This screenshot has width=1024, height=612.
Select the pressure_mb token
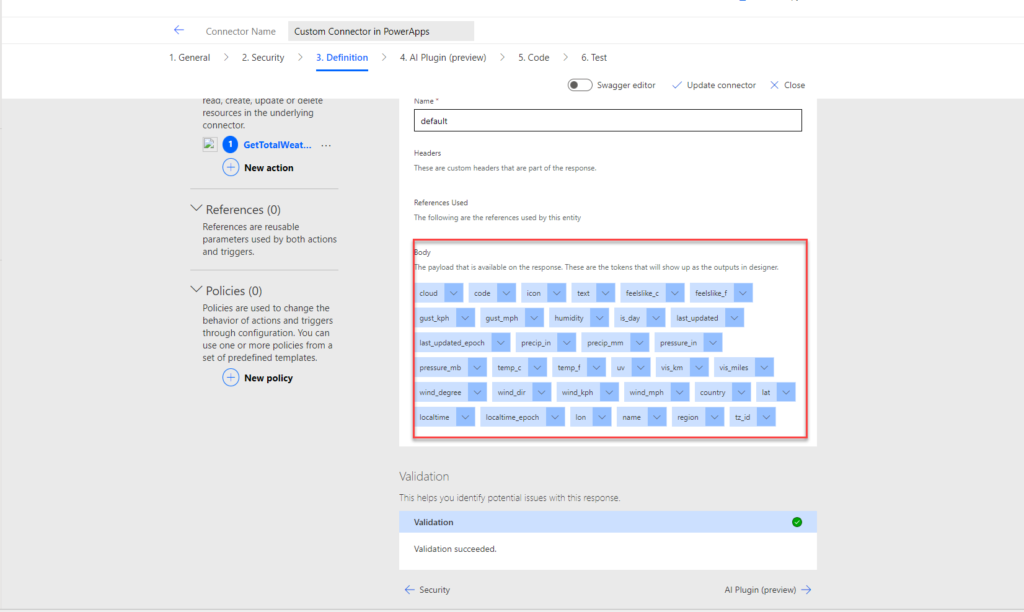point(440,368)
